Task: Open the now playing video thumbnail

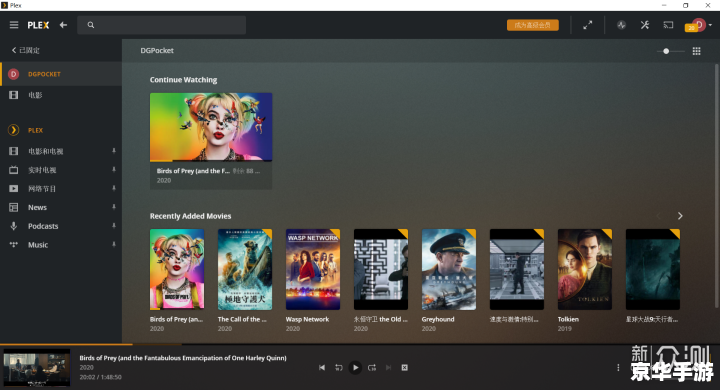Action: tap(37, 367)
